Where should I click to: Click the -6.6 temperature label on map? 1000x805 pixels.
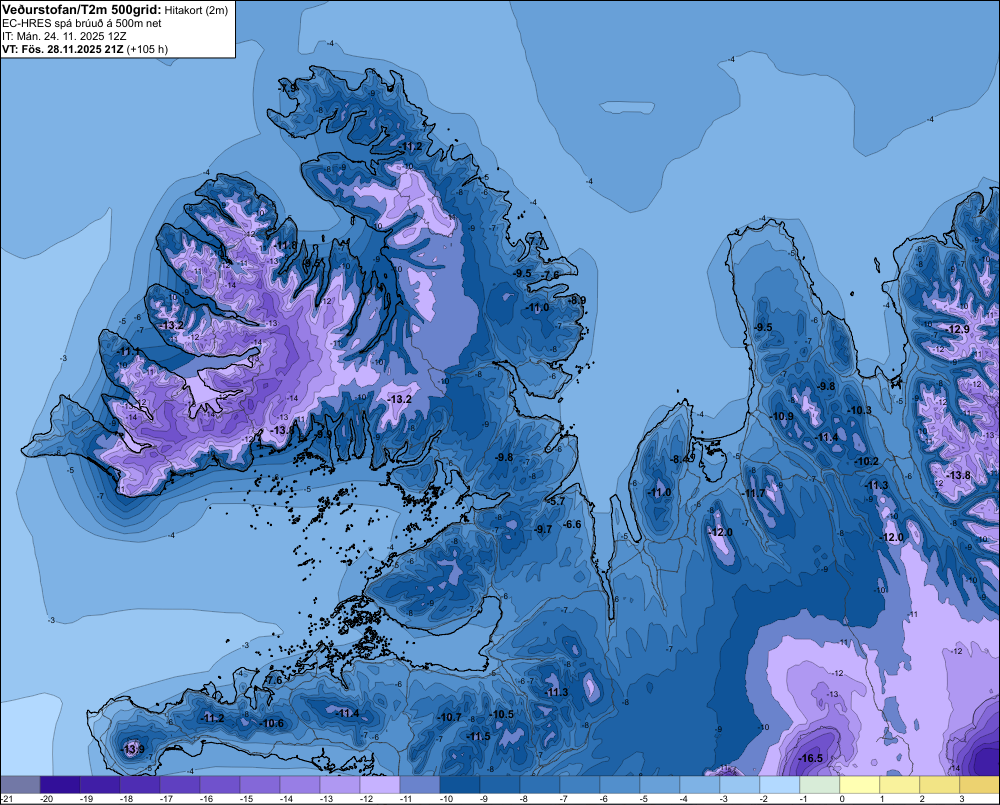[572, 524]
